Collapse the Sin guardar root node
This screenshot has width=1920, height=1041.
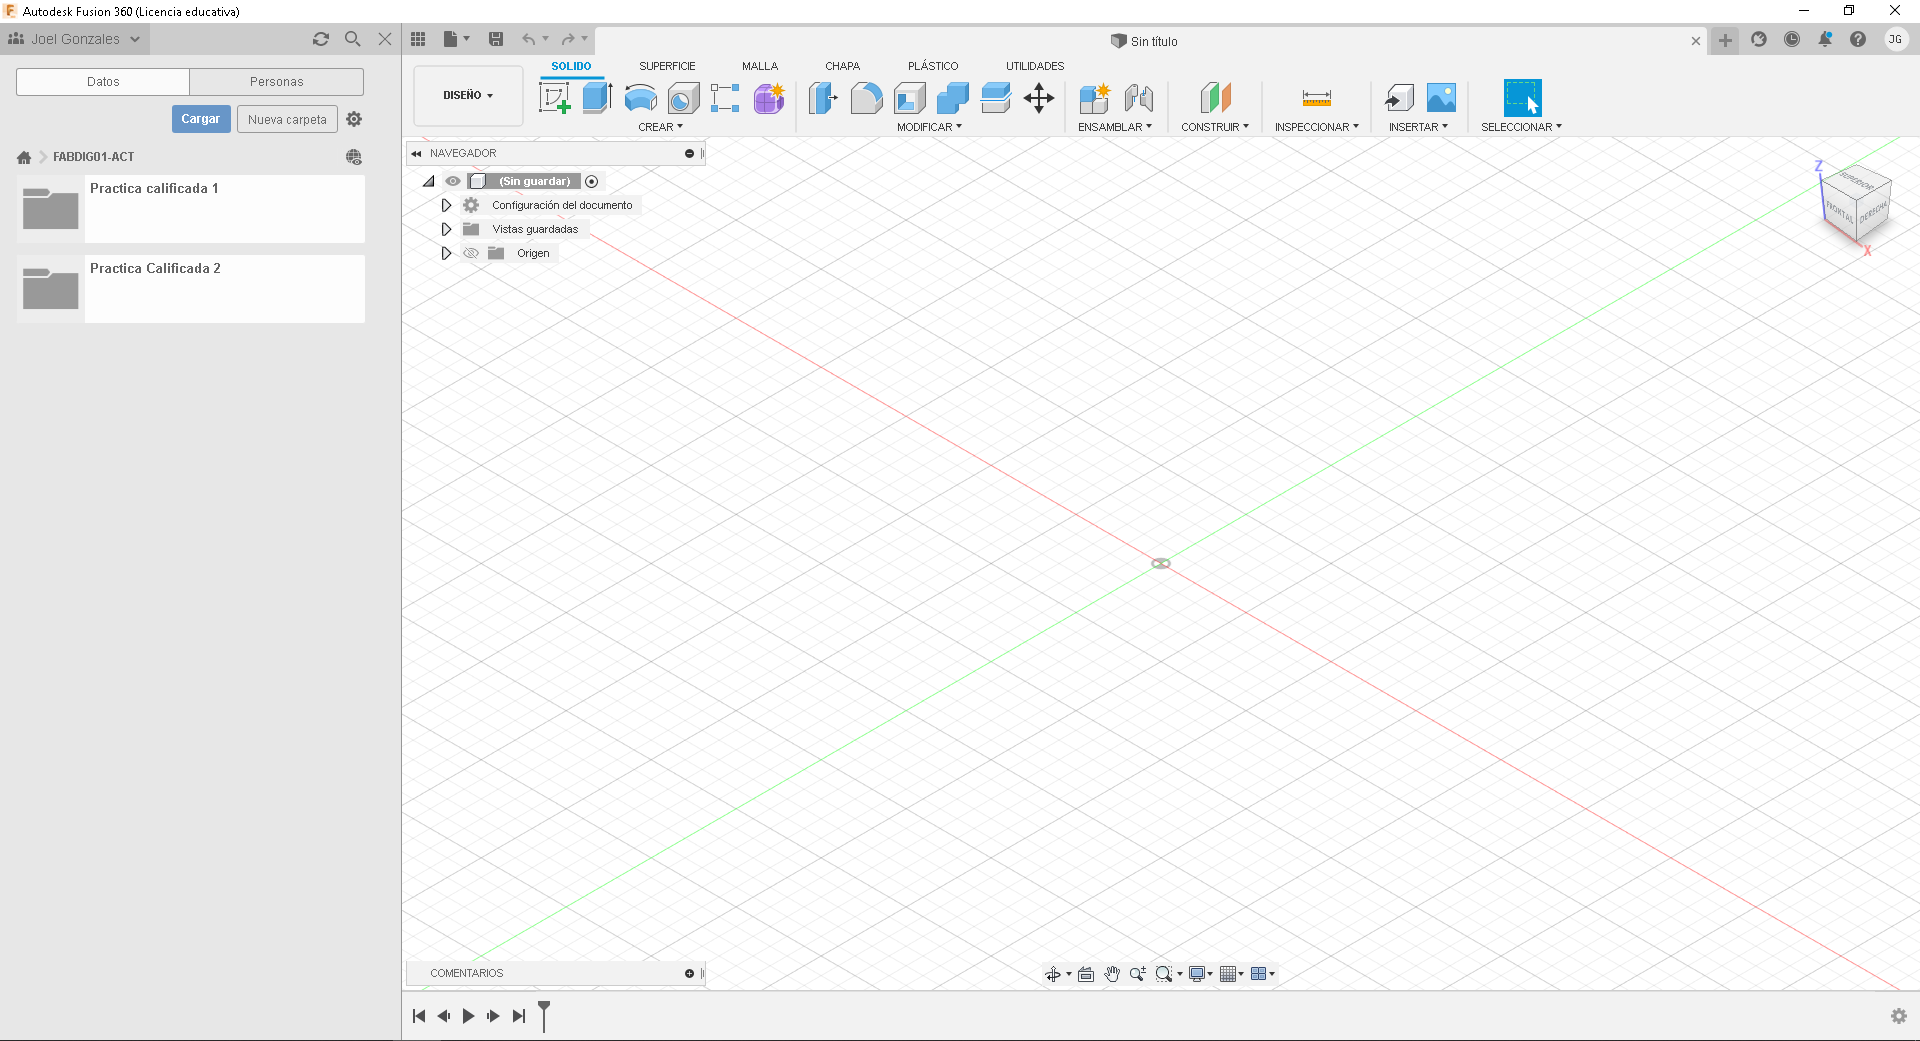(429, 181)
